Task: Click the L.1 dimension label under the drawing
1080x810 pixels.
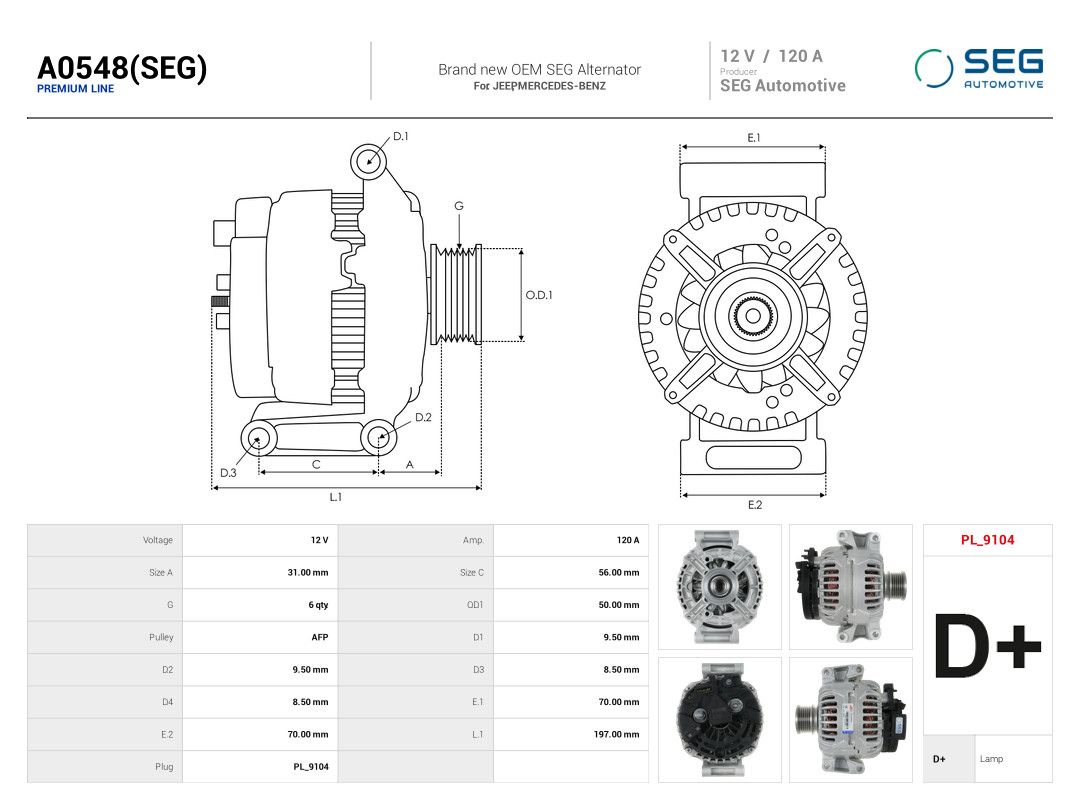Action: point(335,497)
